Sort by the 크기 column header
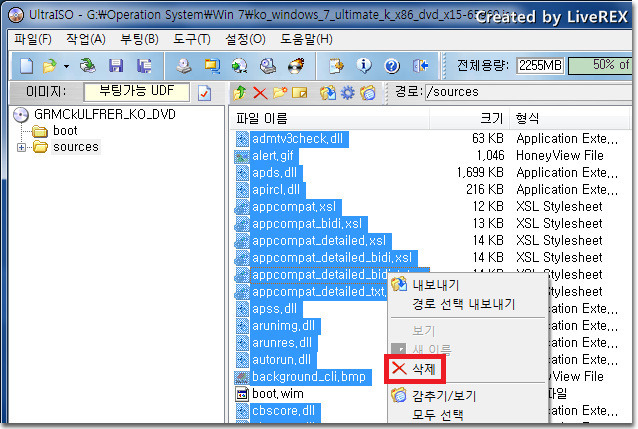The width and height of the screenshot is (638, 429). (469, 118)
